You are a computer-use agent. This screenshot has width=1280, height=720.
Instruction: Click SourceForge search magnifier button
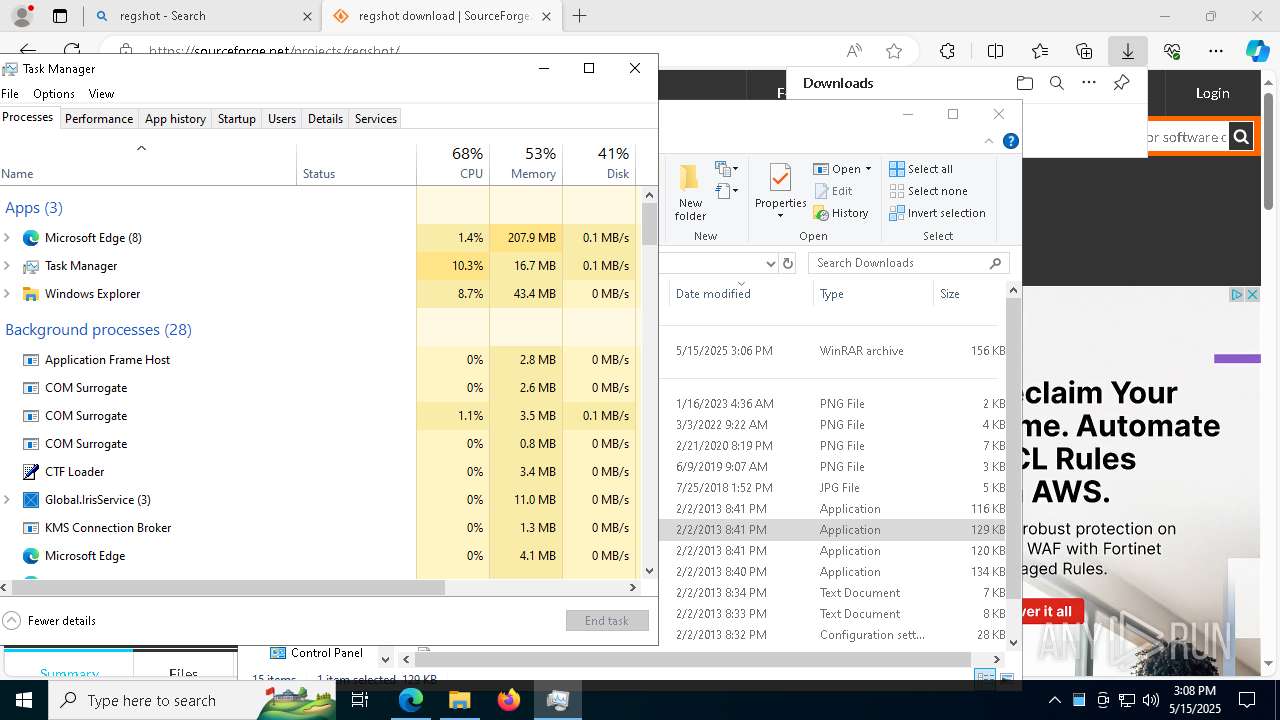click(x=1240, y=137)
